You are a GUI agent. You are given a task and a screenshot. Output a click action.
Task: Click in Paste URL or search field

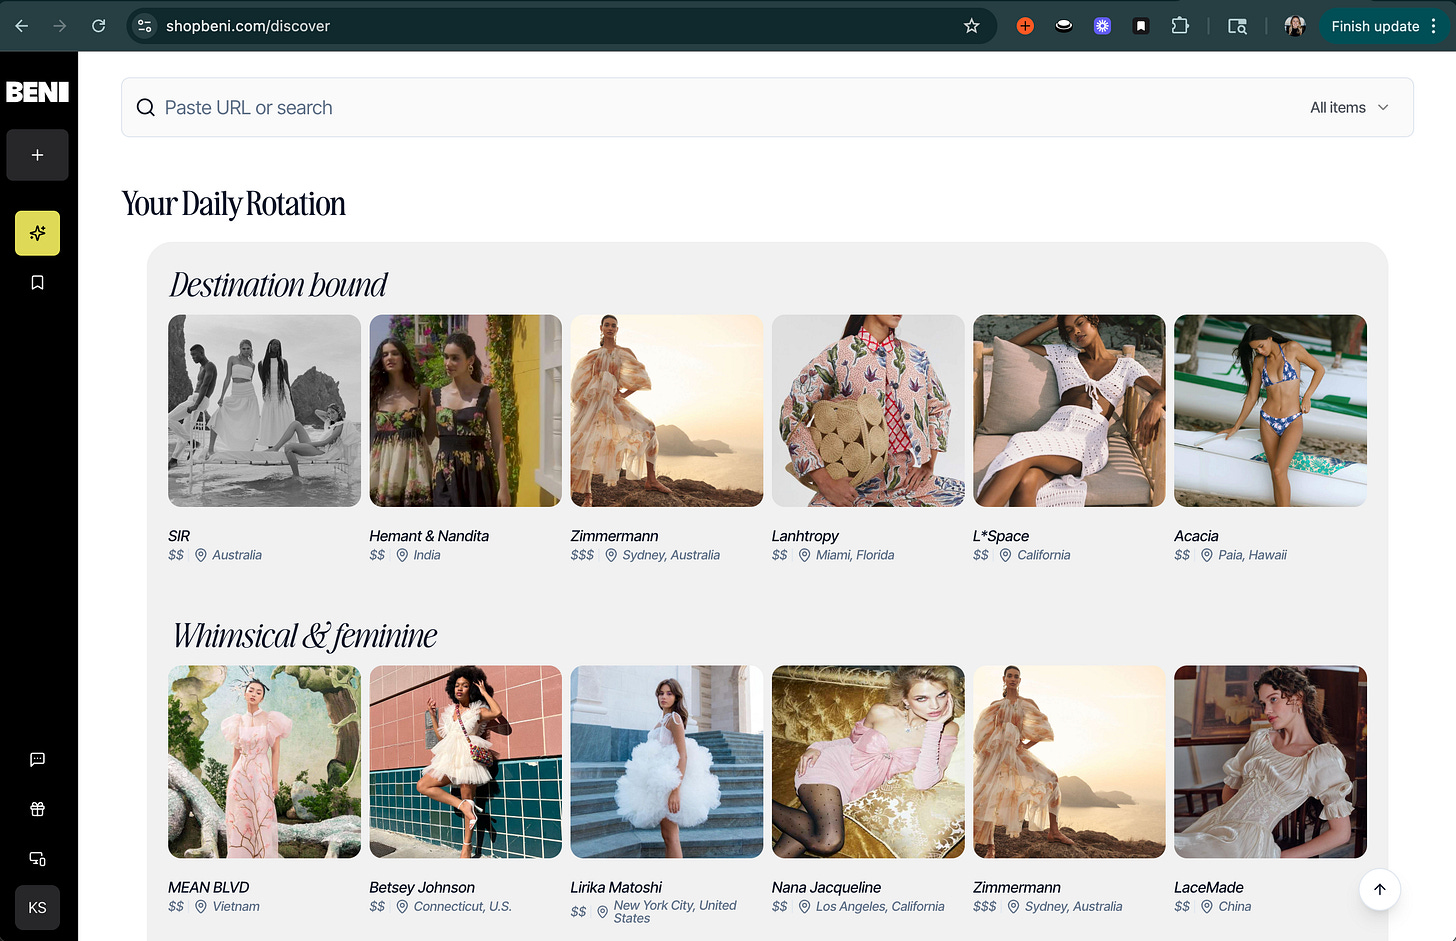tap(767, 107)
